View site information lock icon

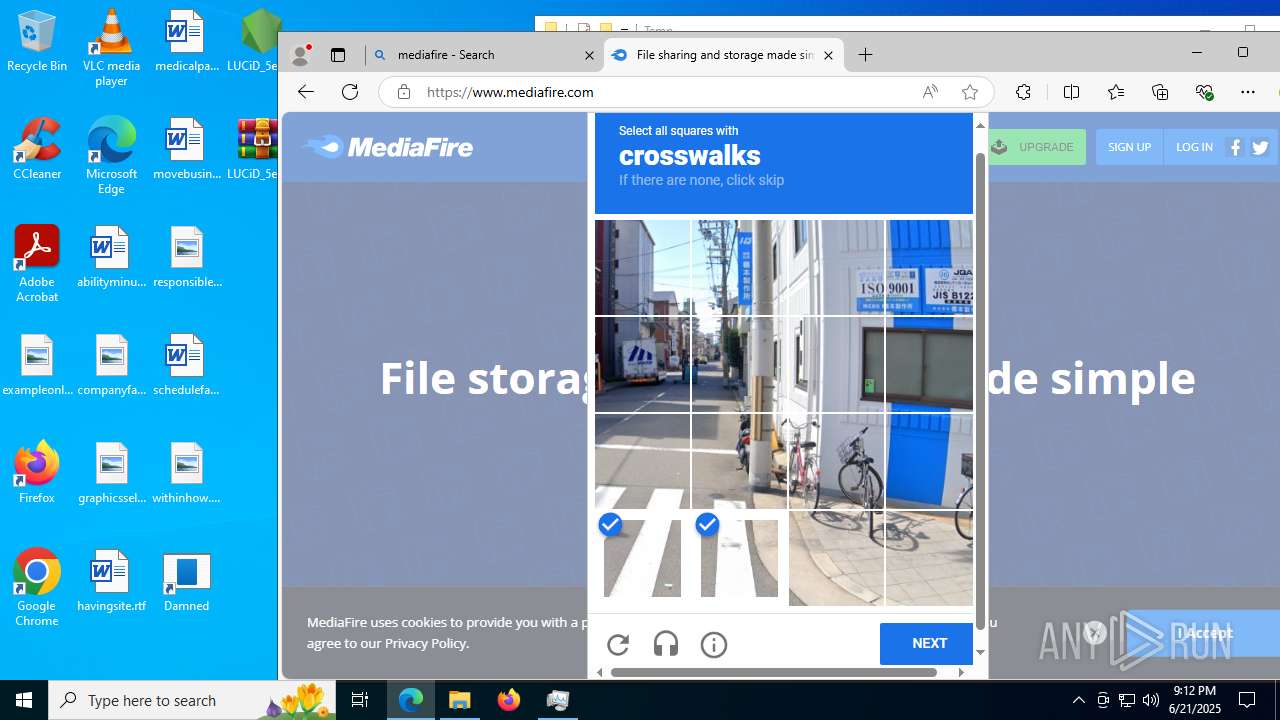pos(404,92)
